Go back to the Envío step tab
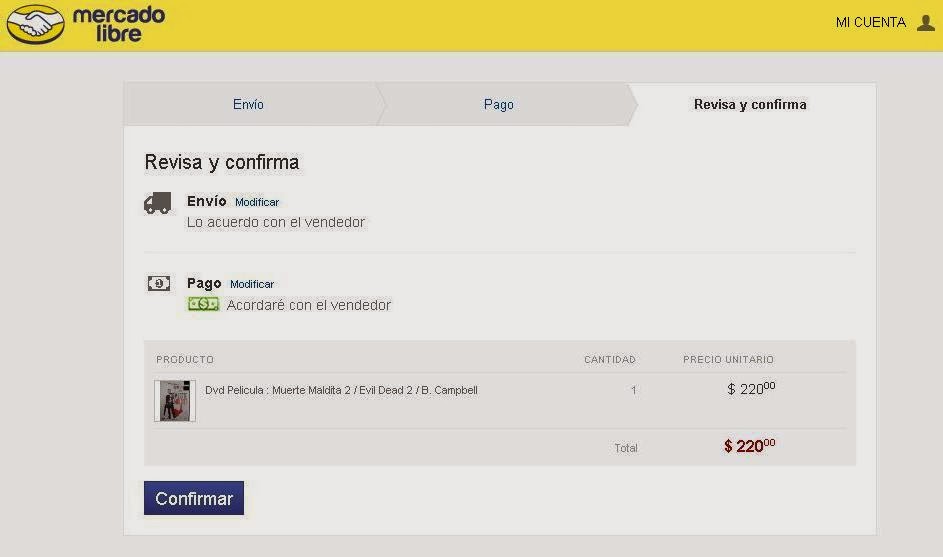The width and height of the screenshot is (943, 557). tap(248, 104)
